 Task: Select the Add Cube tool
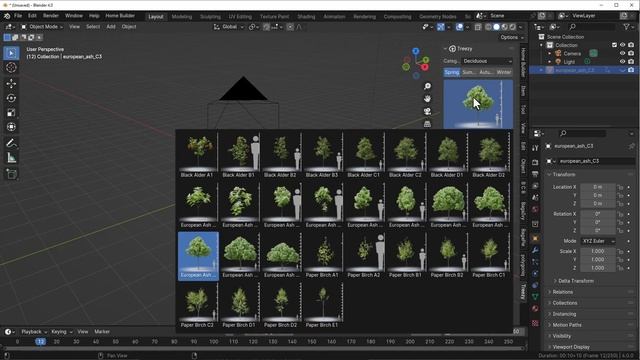11,174
